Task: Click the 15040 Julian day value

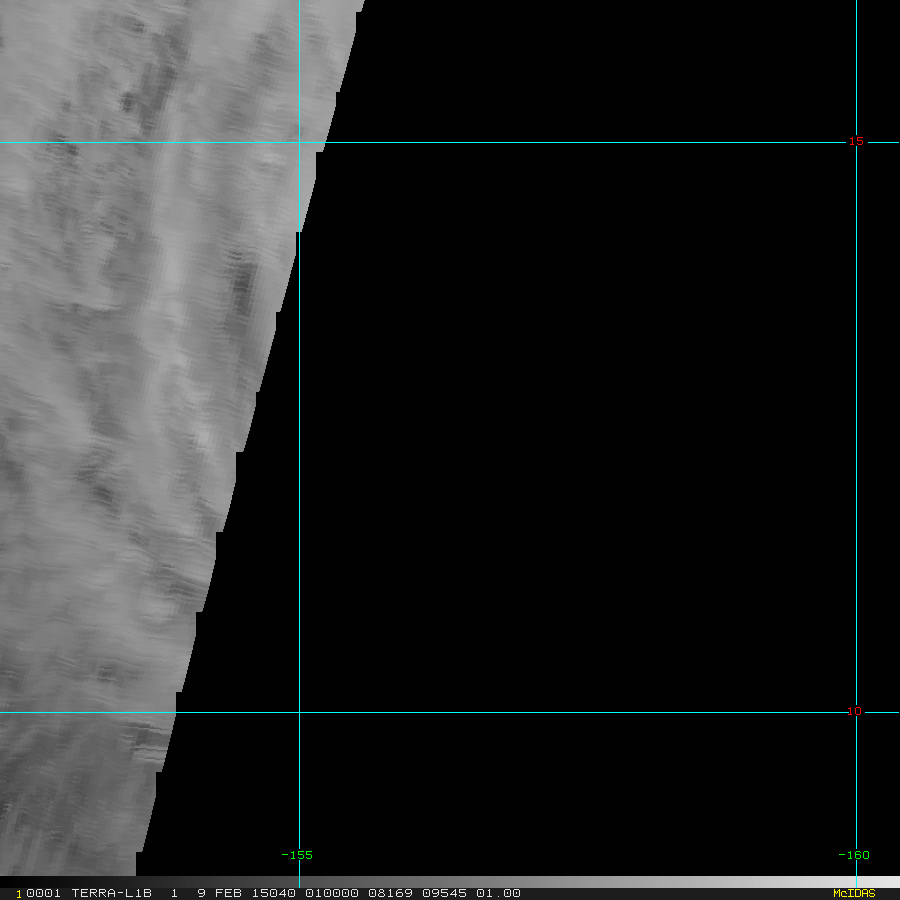Action: [x=275, y=893]
